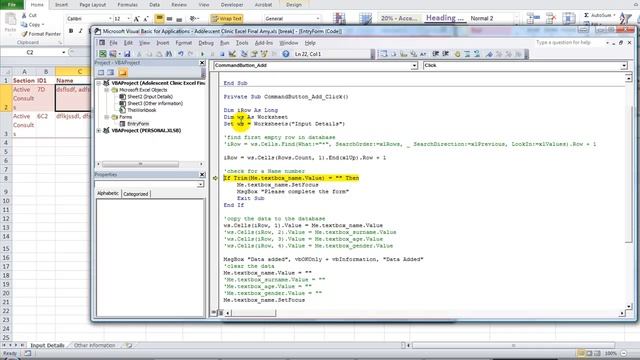Toggle Wrap Text in Excel ribbon
This screenshot has width=640, height=360.
pyautogui.click(x=227, y=18)
